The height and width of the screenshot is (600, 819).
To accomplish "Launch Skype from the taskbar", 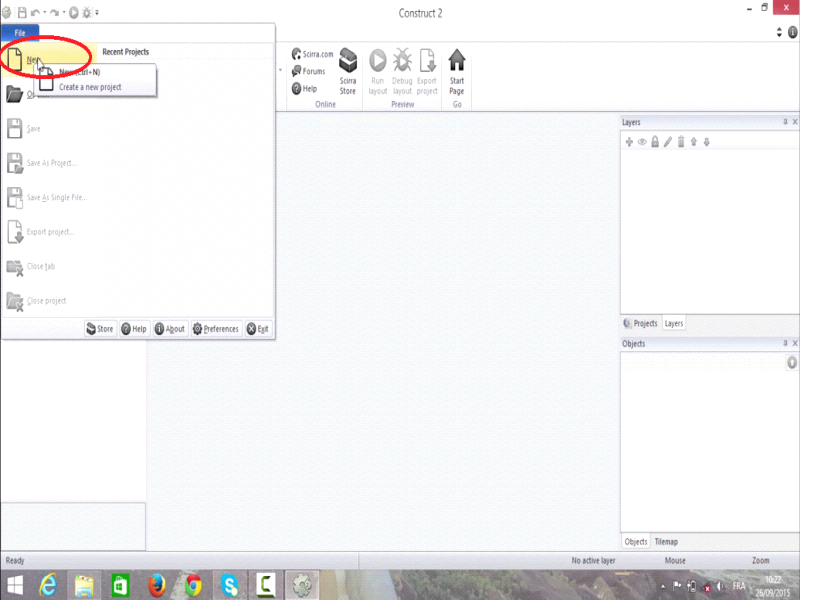I will pyautogui.click(x=229, y=585).
